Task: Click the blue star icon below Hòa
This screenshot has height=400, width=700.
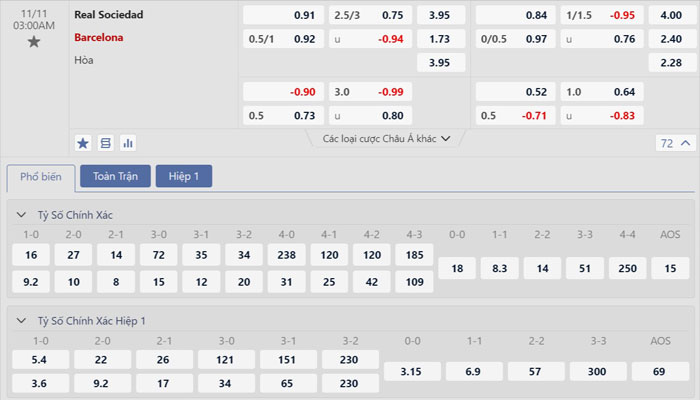Action: coord(83,142)
